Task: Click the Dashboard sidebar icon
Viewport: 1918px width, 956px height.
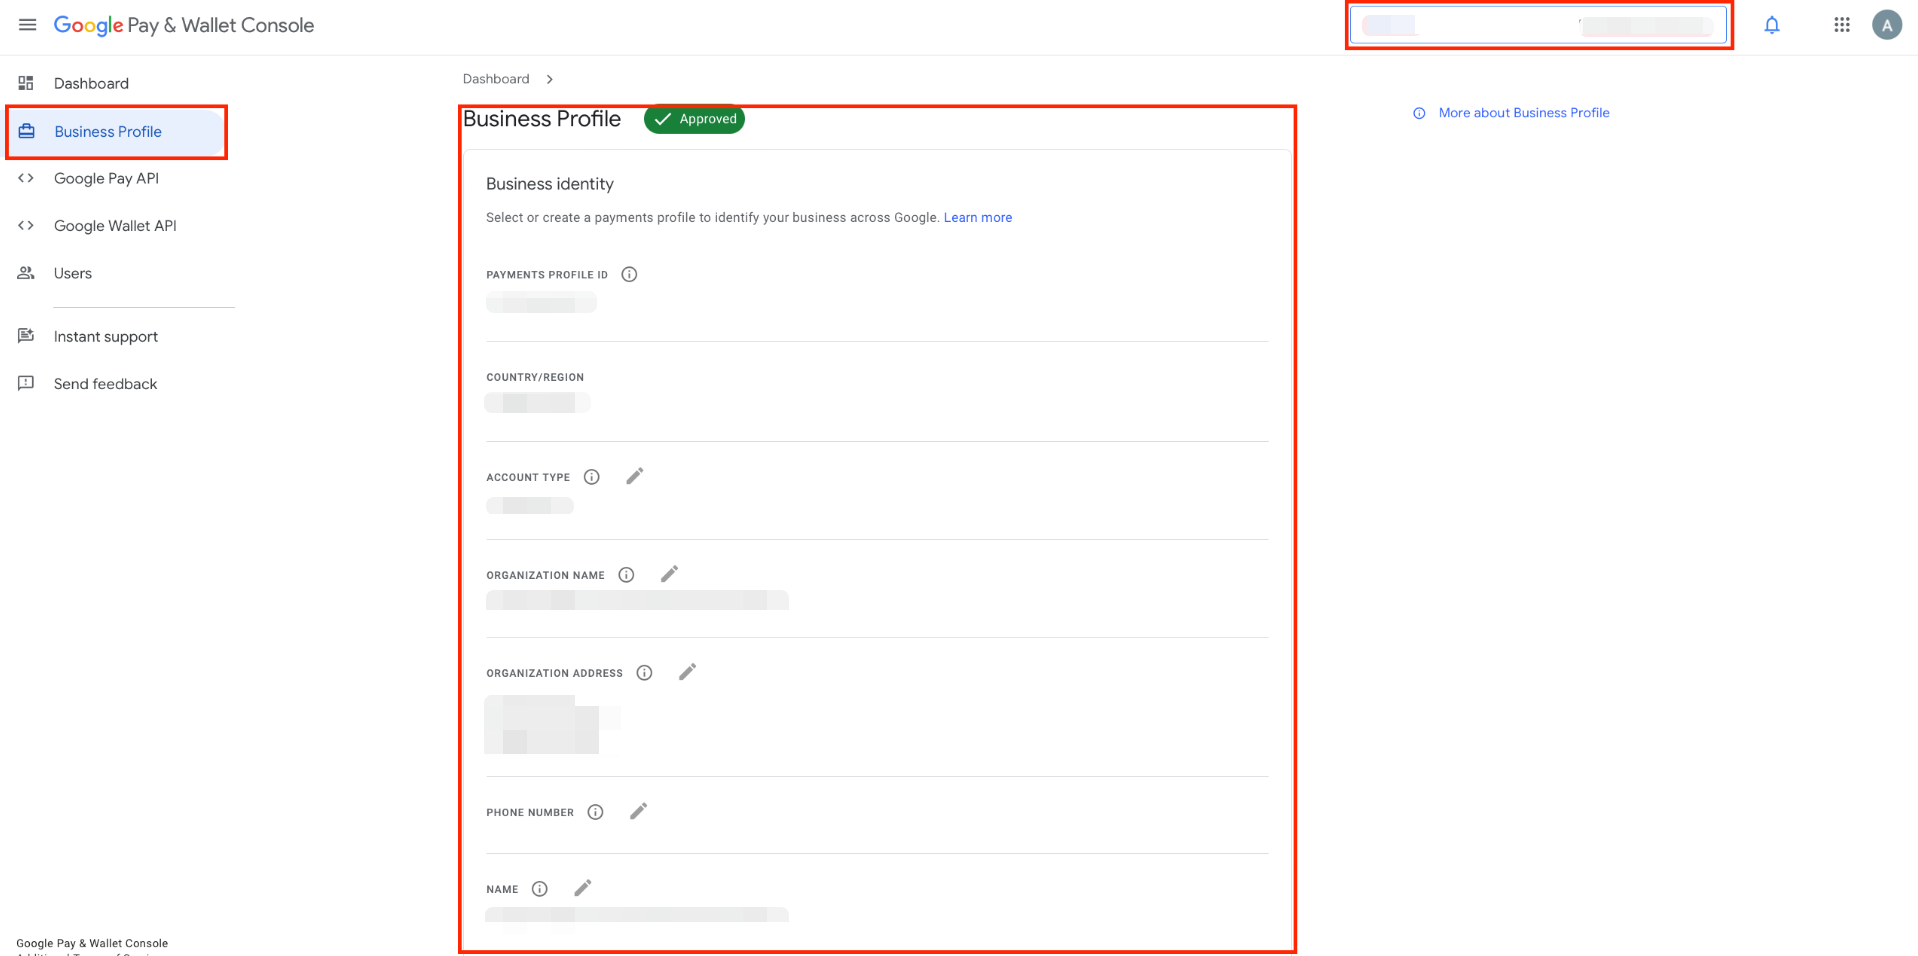Action: point(26,83)
